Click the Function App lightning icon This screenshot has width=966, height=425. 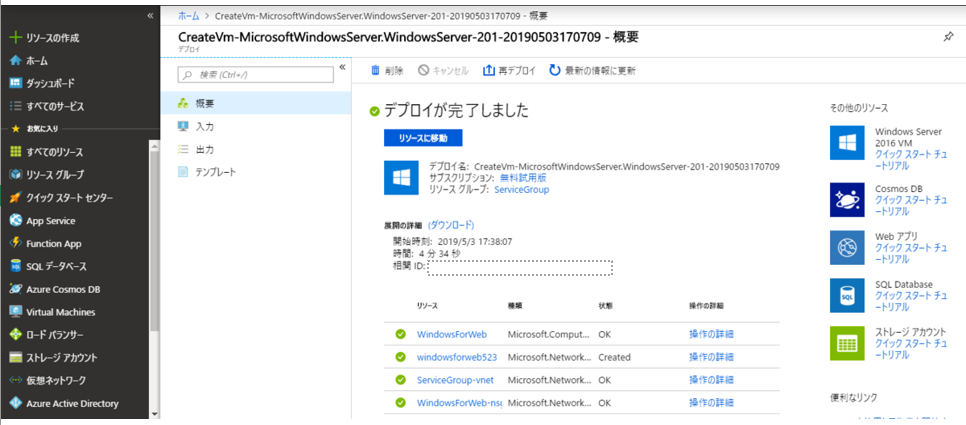[x=16, y=243]
